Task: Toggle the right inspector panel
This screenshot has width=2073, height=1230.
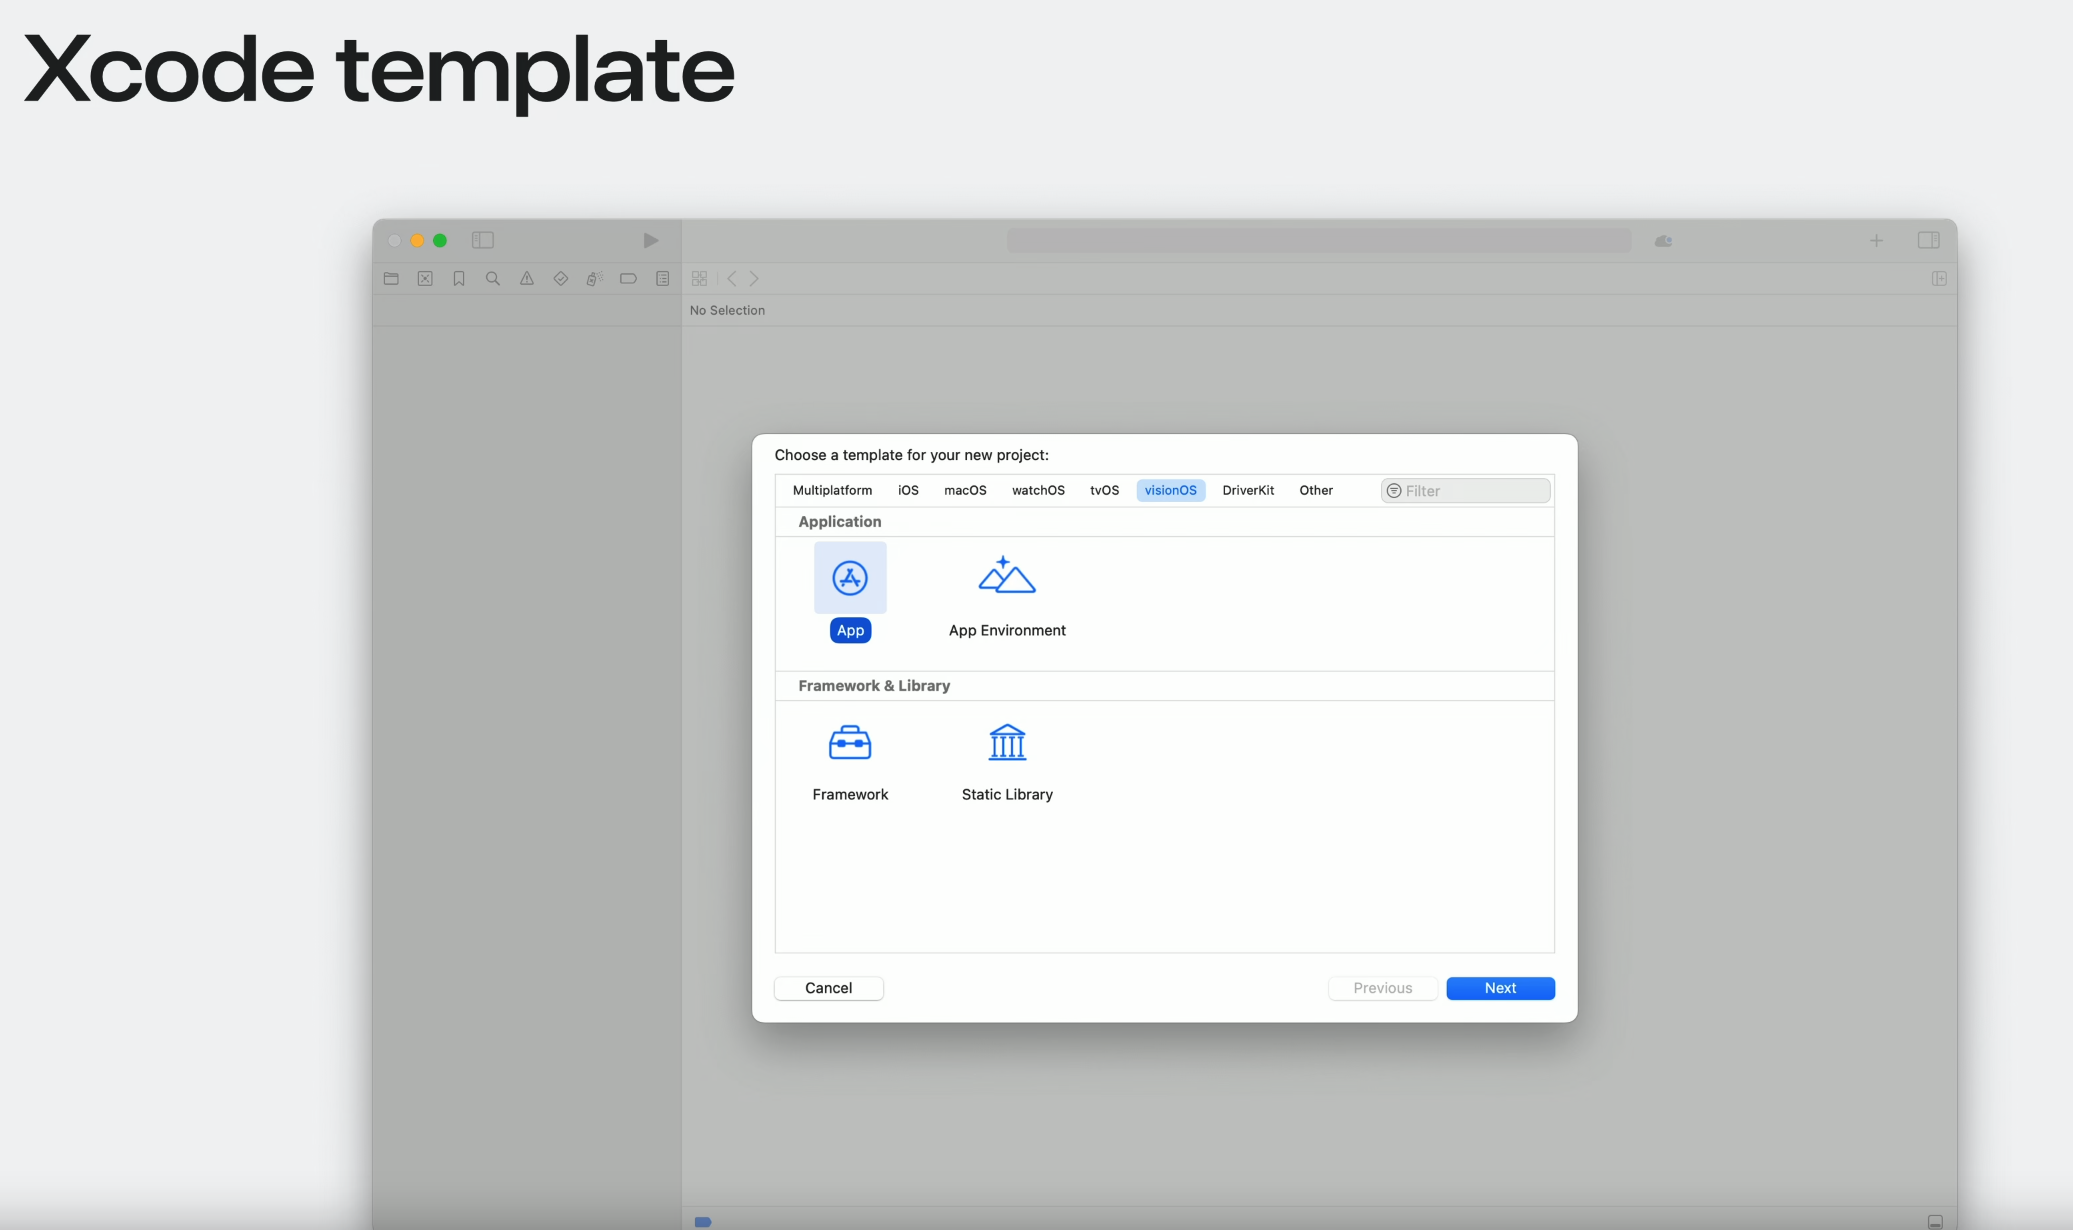Action: (1928, 240)
